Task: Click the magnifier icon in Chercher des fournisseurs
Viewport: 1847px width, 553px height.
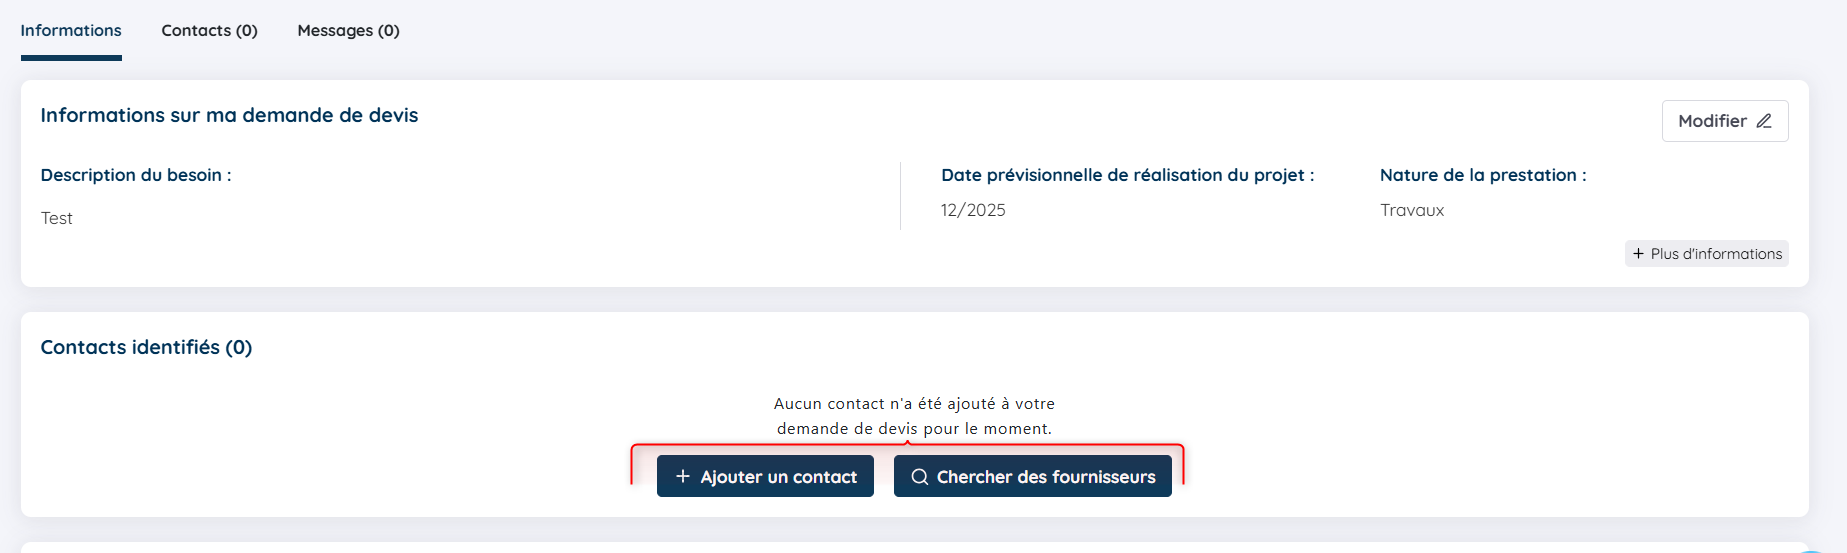Action: pos(919,477)
